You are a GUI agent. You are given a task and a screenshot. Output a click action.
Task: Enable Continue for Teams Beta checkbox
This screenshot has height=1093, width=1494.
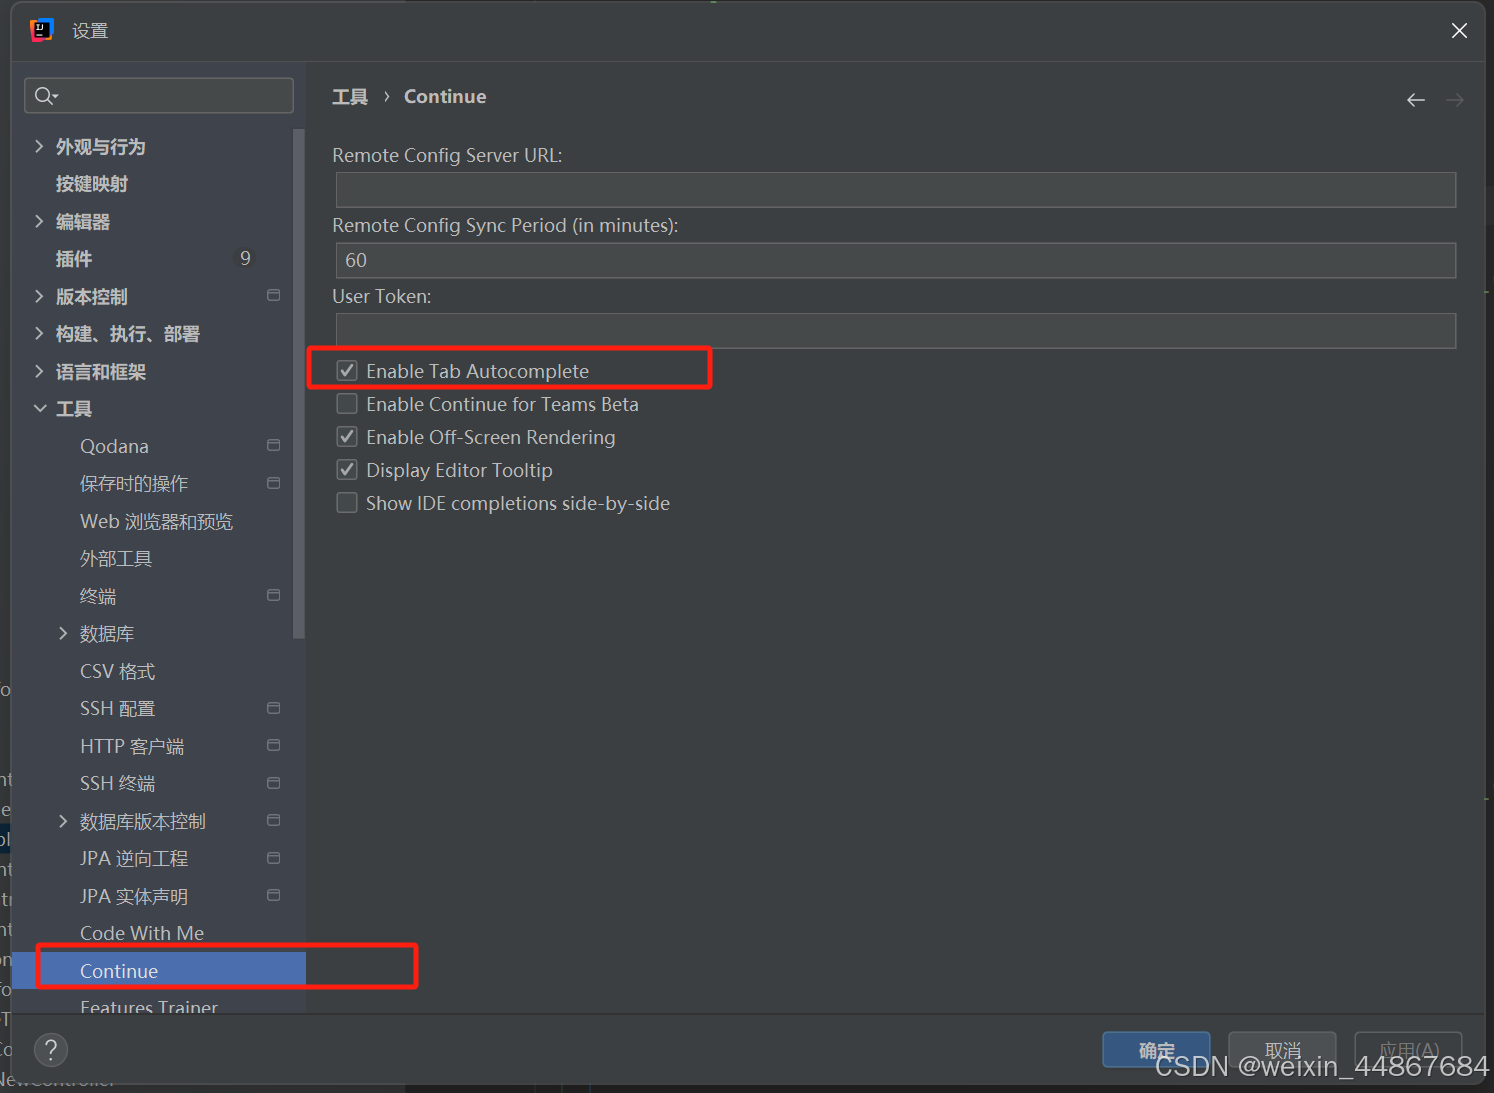coord(347,404)
